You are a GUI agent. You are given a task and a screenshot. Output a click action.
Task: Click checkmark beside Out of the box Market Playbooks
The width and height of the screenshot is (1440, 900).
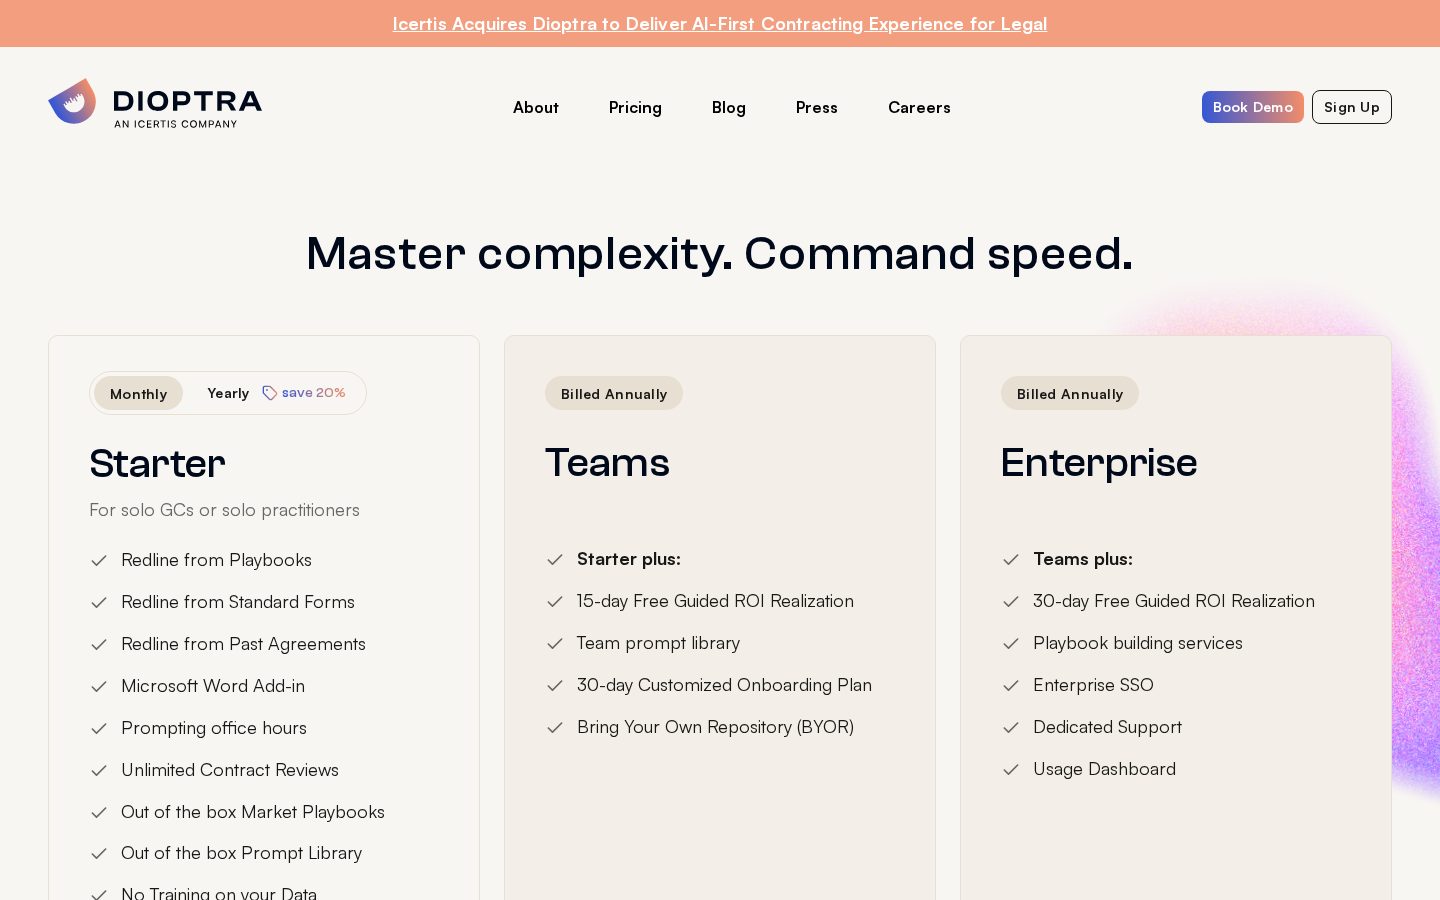(99, 813)
